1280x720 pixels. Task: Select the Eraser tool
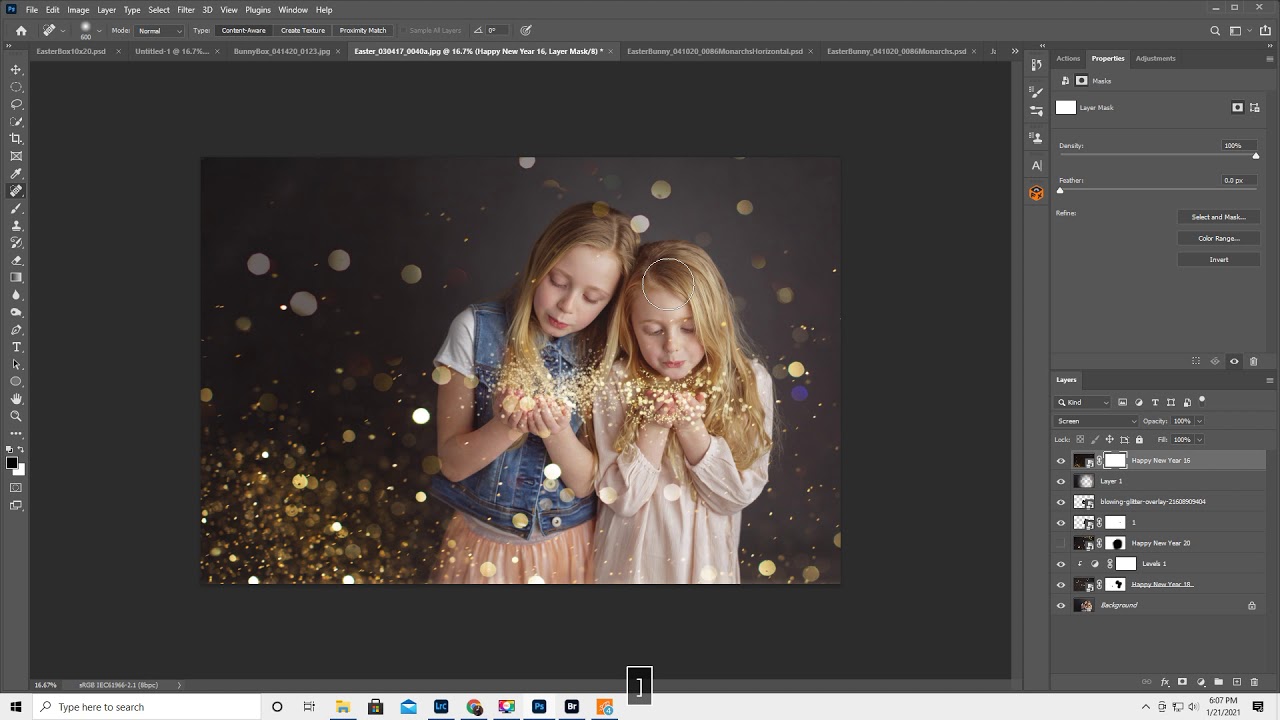click(x=16, y=260)
